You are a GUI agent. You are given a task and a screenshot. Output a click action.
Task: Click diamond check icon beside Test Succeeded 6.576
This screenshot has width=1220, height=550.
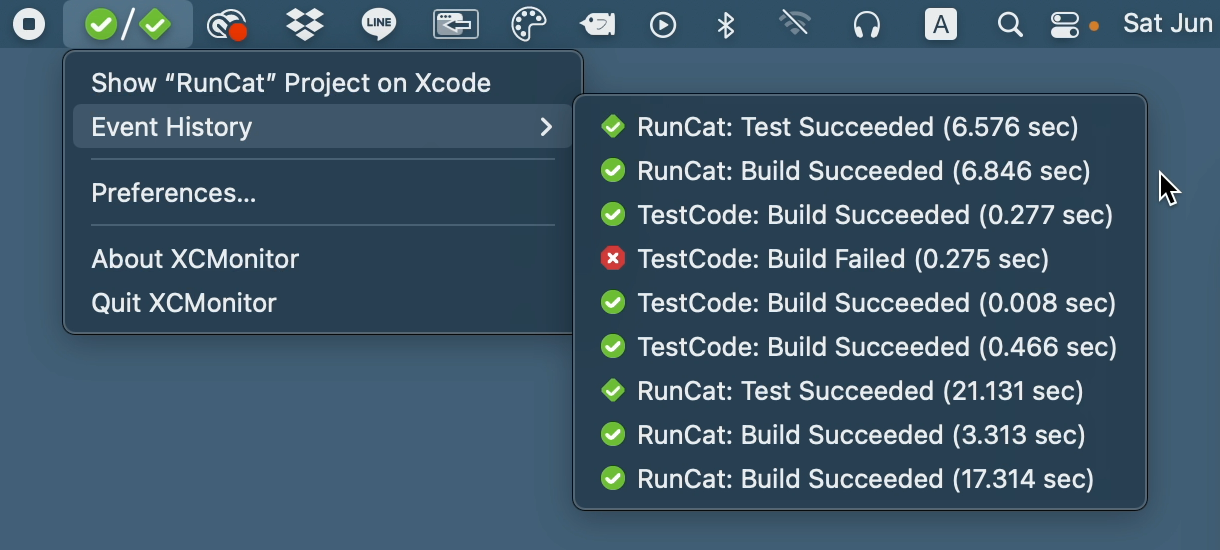pos(613,127)
